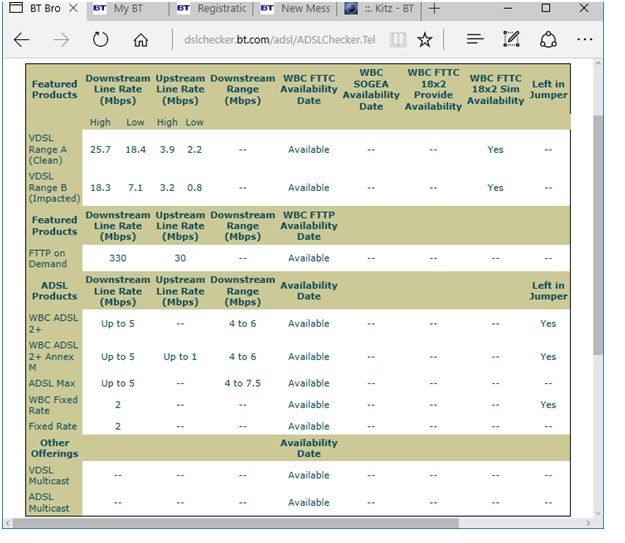Viewport: 625px width, 543px height.
Task: Click the WBC SOGEA Availability Date header
Action: coord(371,89)
